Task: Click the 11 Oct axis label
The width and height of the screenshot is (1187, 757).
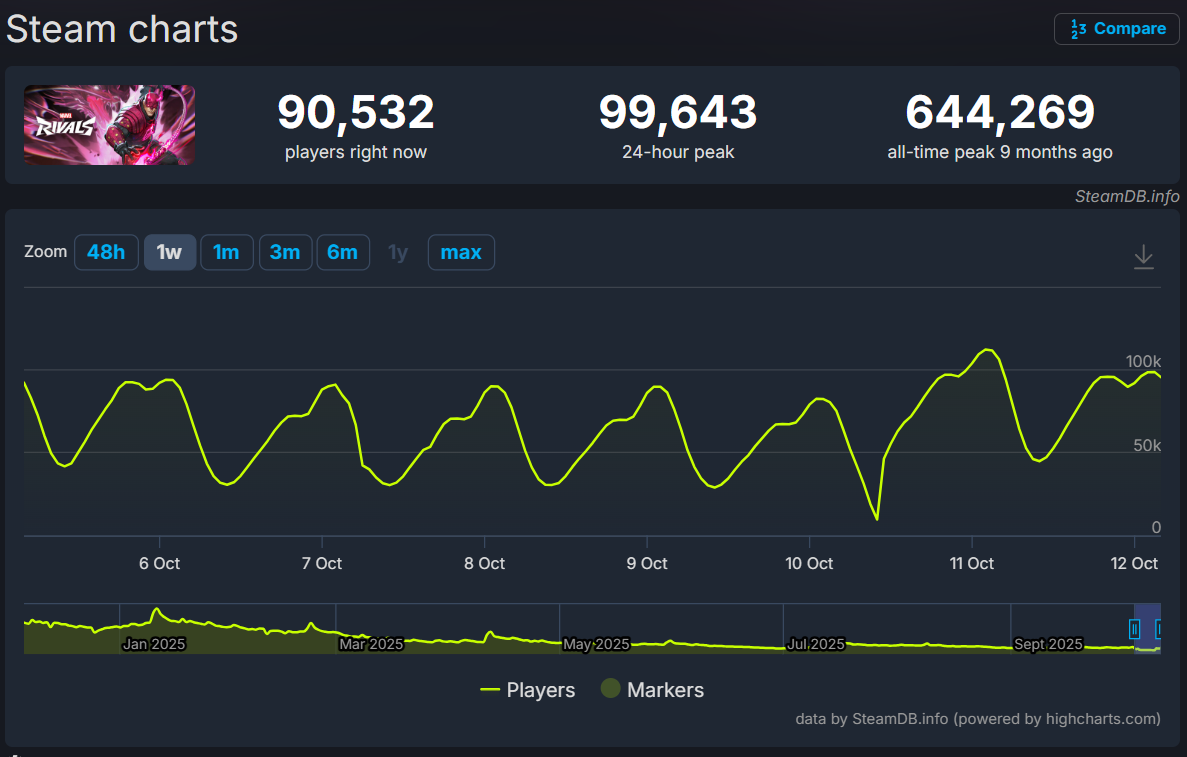Action: click(972, 563)
